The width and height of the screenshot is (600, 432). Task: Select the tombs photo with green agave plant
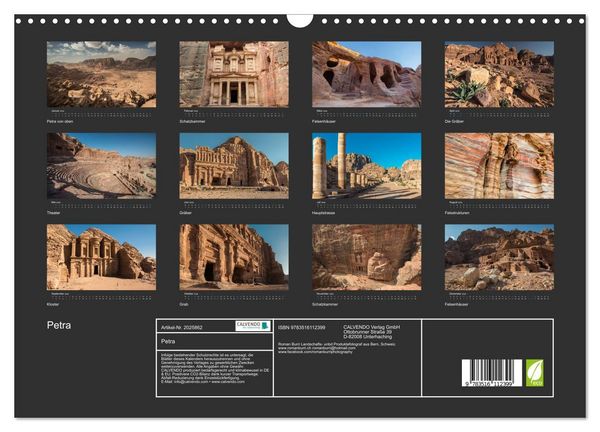tap(499, 74)
